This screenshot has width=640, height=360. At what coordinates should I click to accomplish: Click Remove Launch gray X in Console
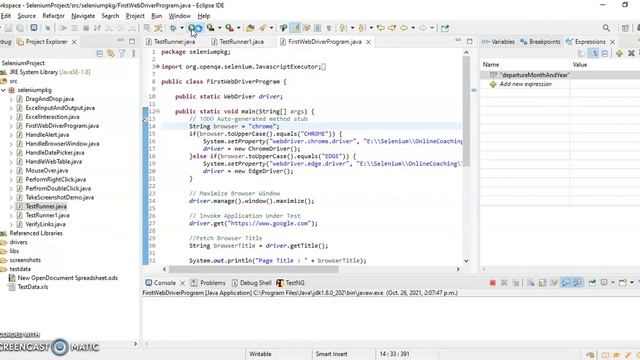504,282
